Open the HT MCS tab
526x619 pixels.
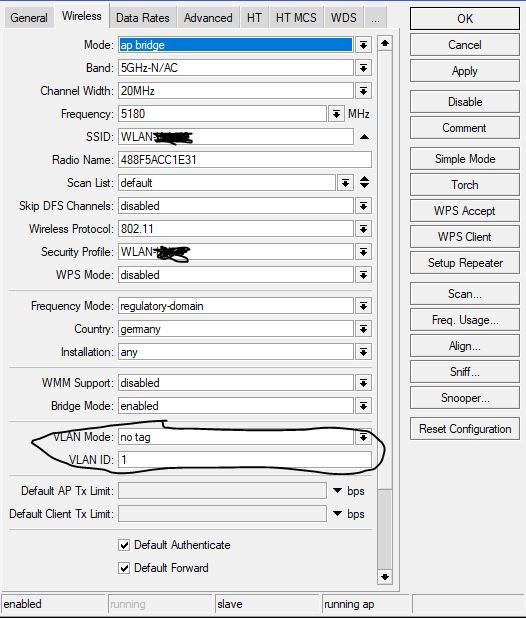click(x=296, y=18)
